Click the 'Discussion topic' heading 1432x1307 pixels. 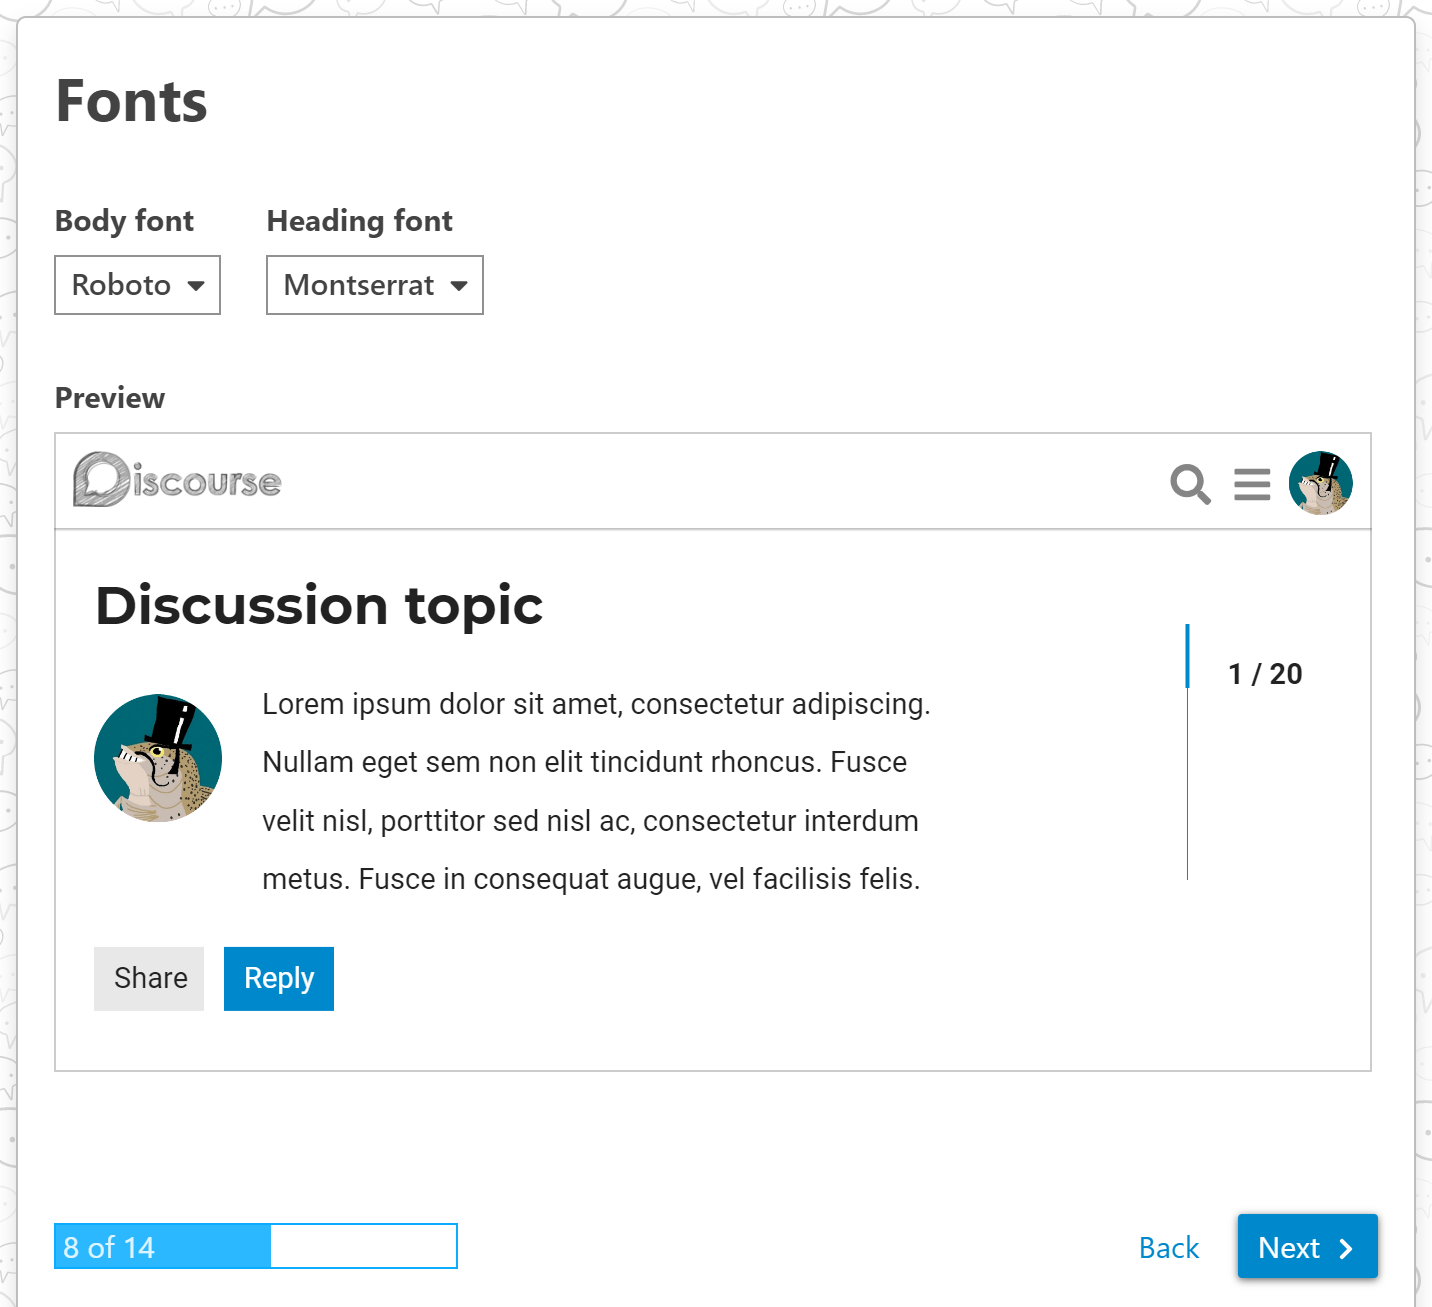click(319, 606)
